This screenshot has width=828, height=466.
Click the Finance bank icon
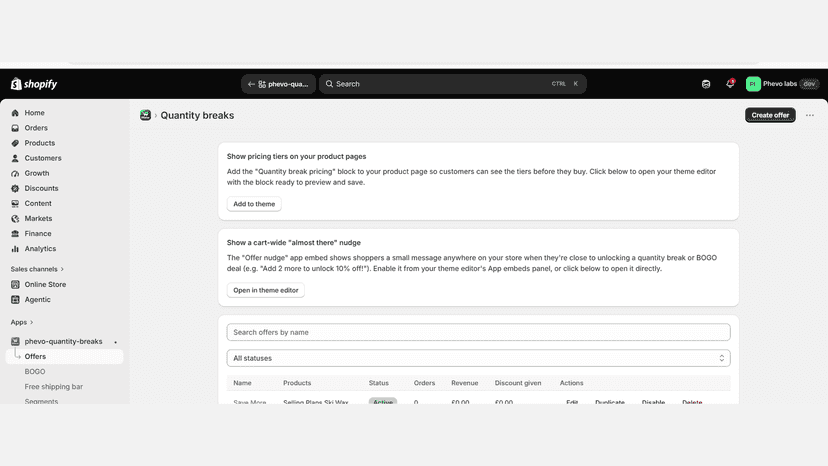pos(15,234)
